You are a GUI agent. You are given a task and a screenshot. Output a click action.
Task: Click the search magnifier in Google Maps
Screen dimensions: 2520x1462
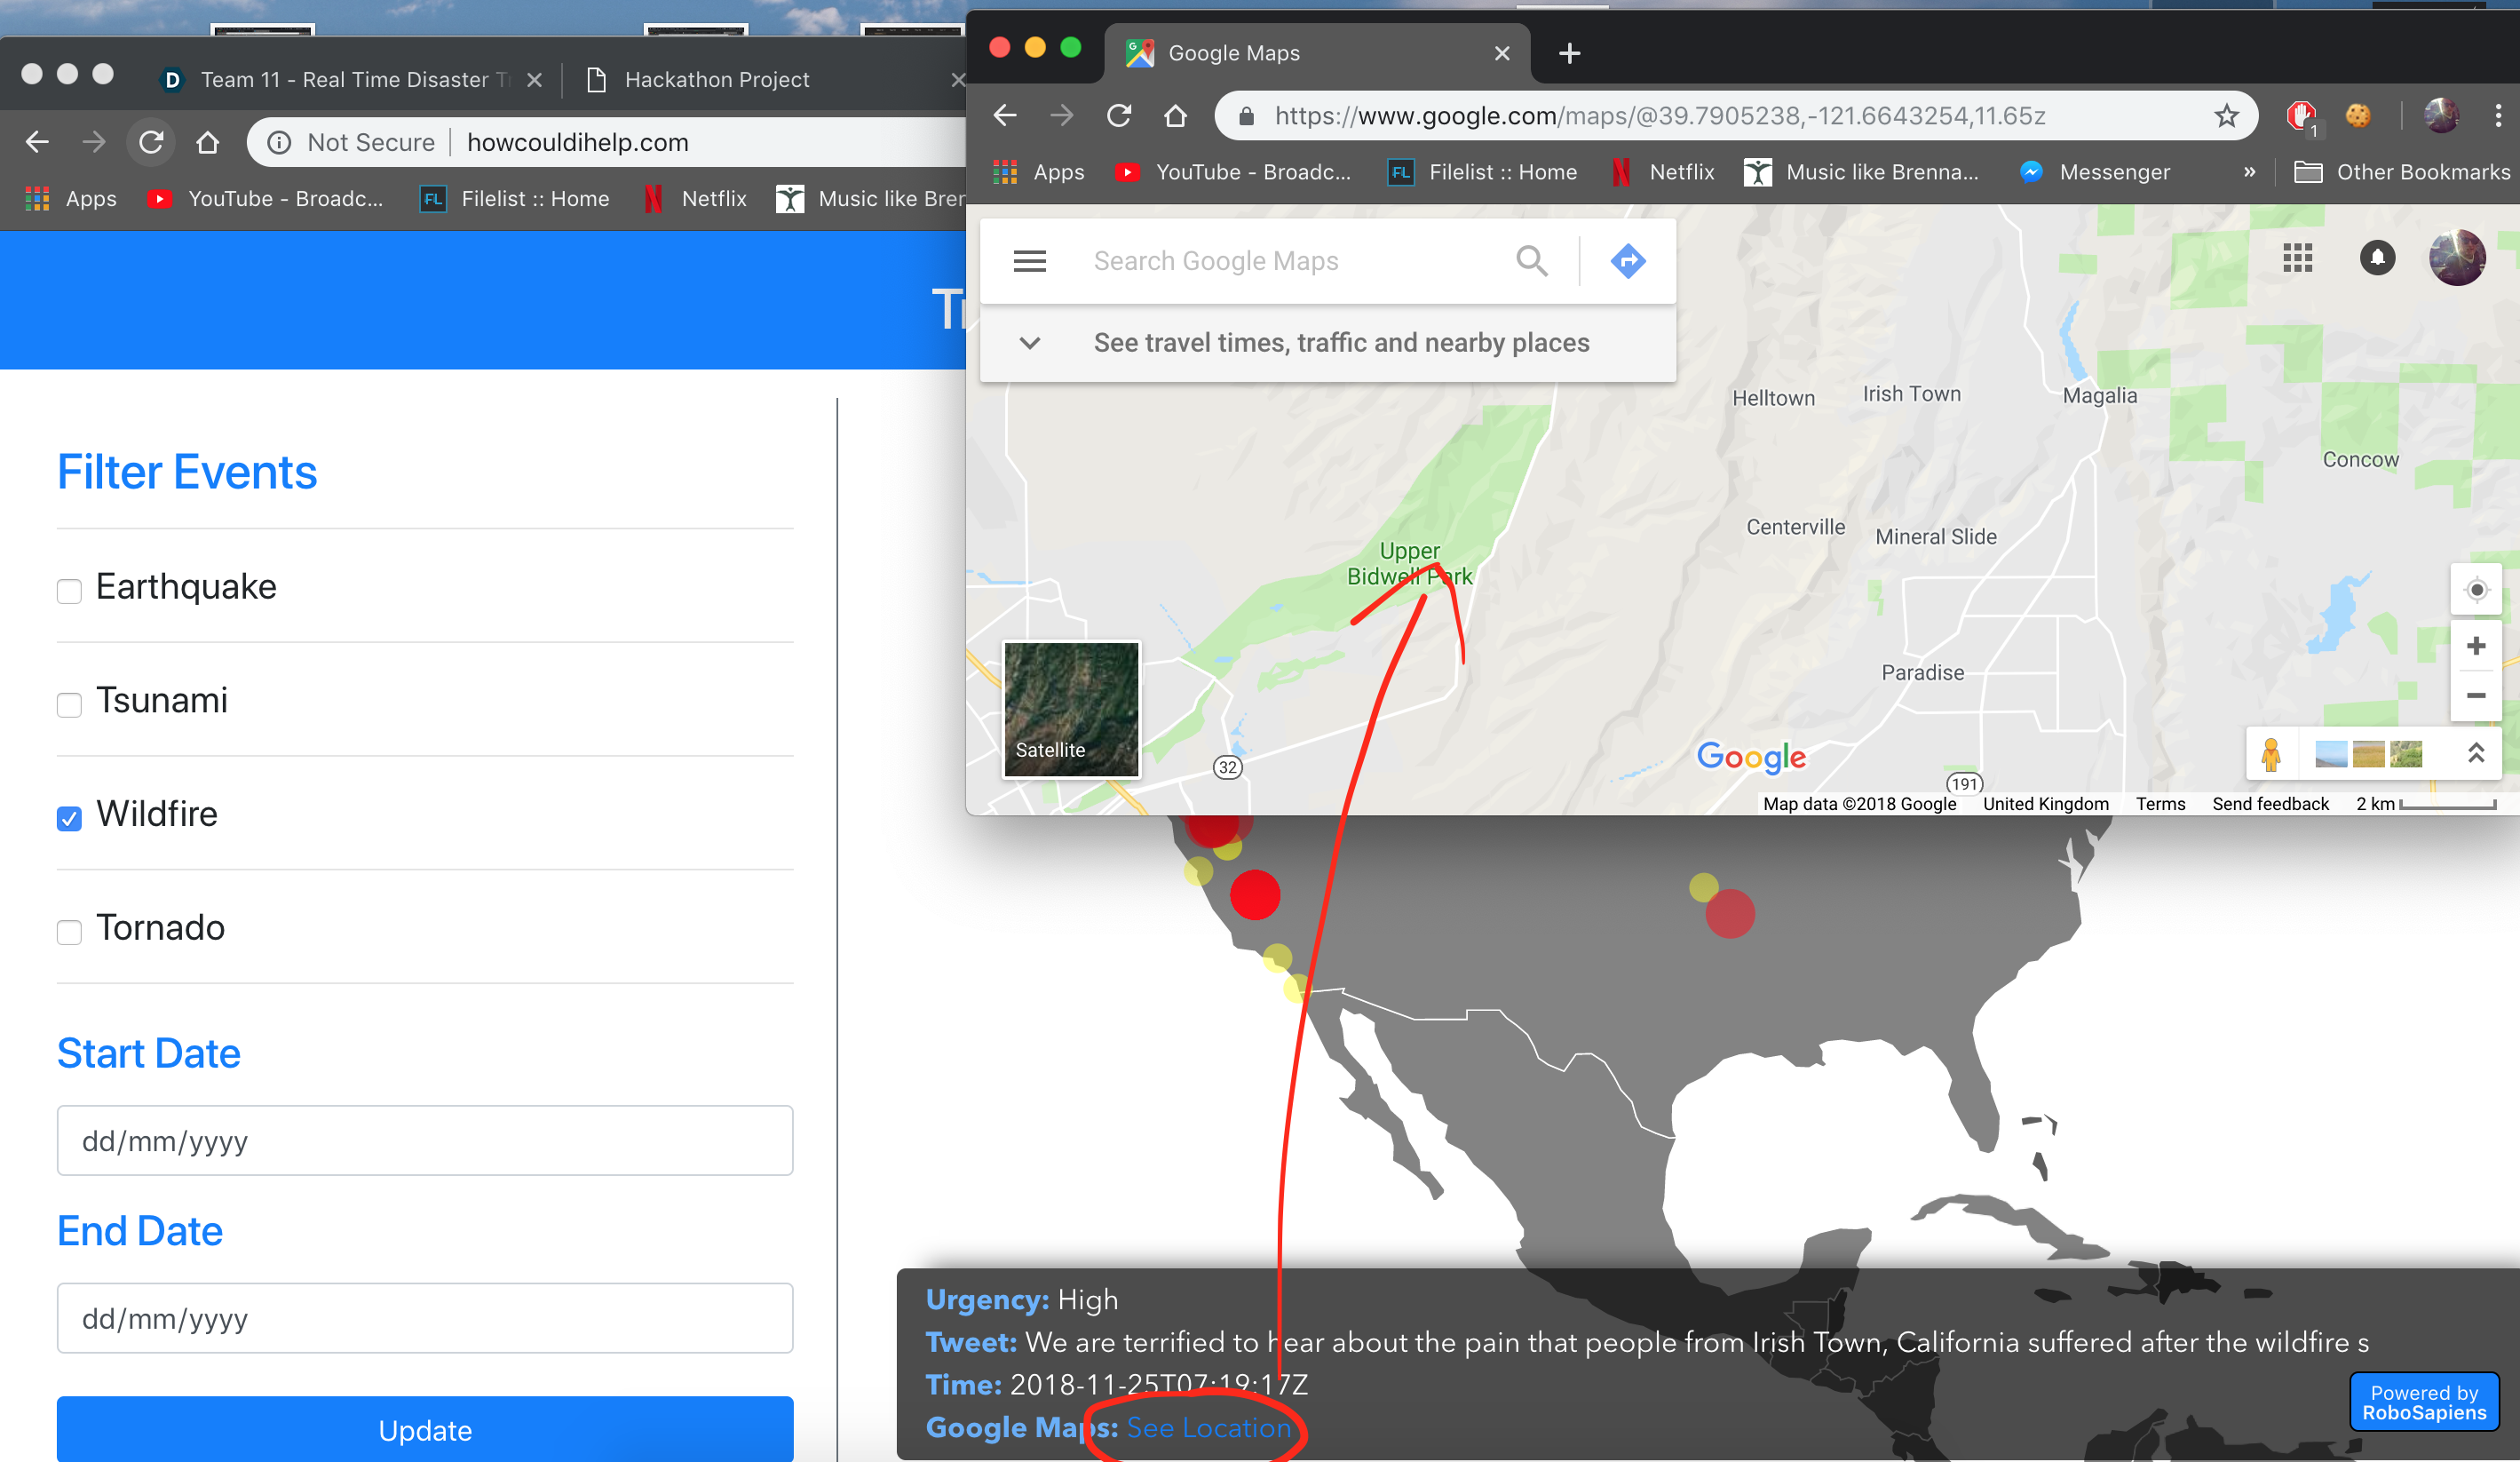[1531, 261]
